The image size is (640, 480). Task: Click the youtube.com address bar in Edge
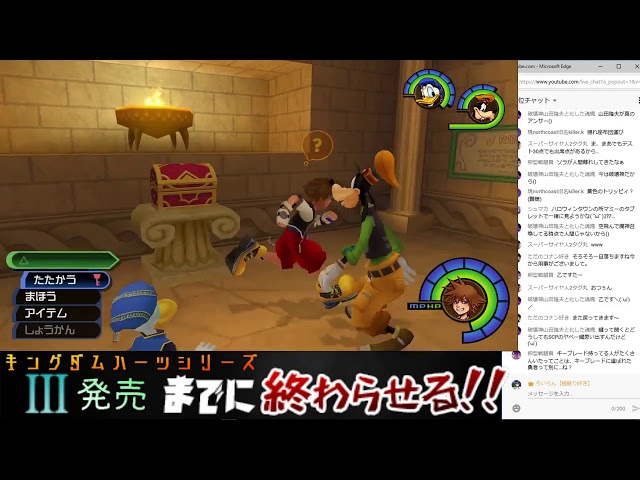(x=579, y=82)
